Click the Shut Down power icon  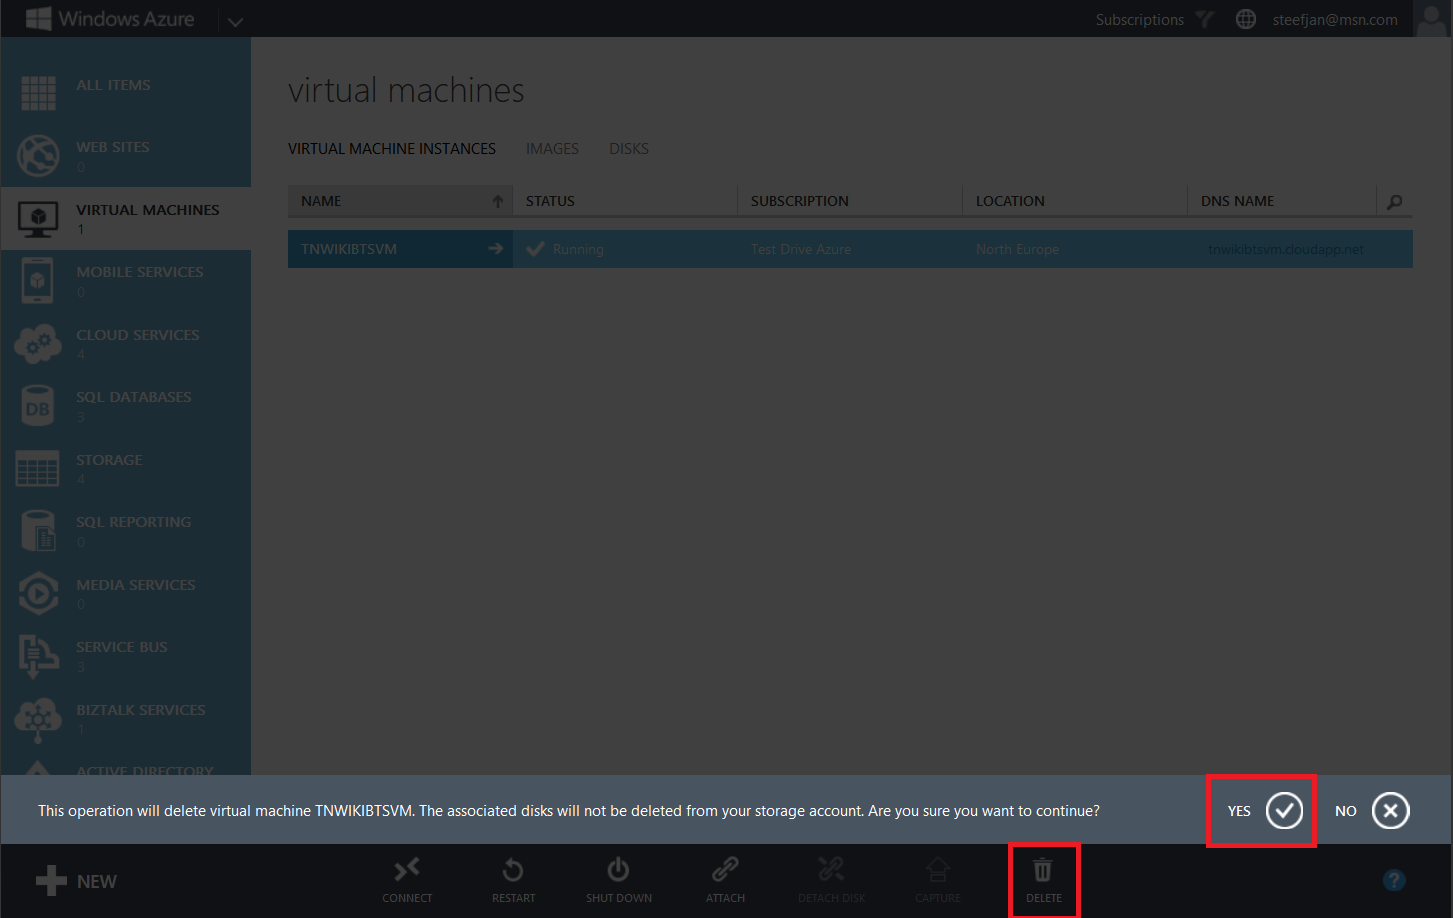619,869
